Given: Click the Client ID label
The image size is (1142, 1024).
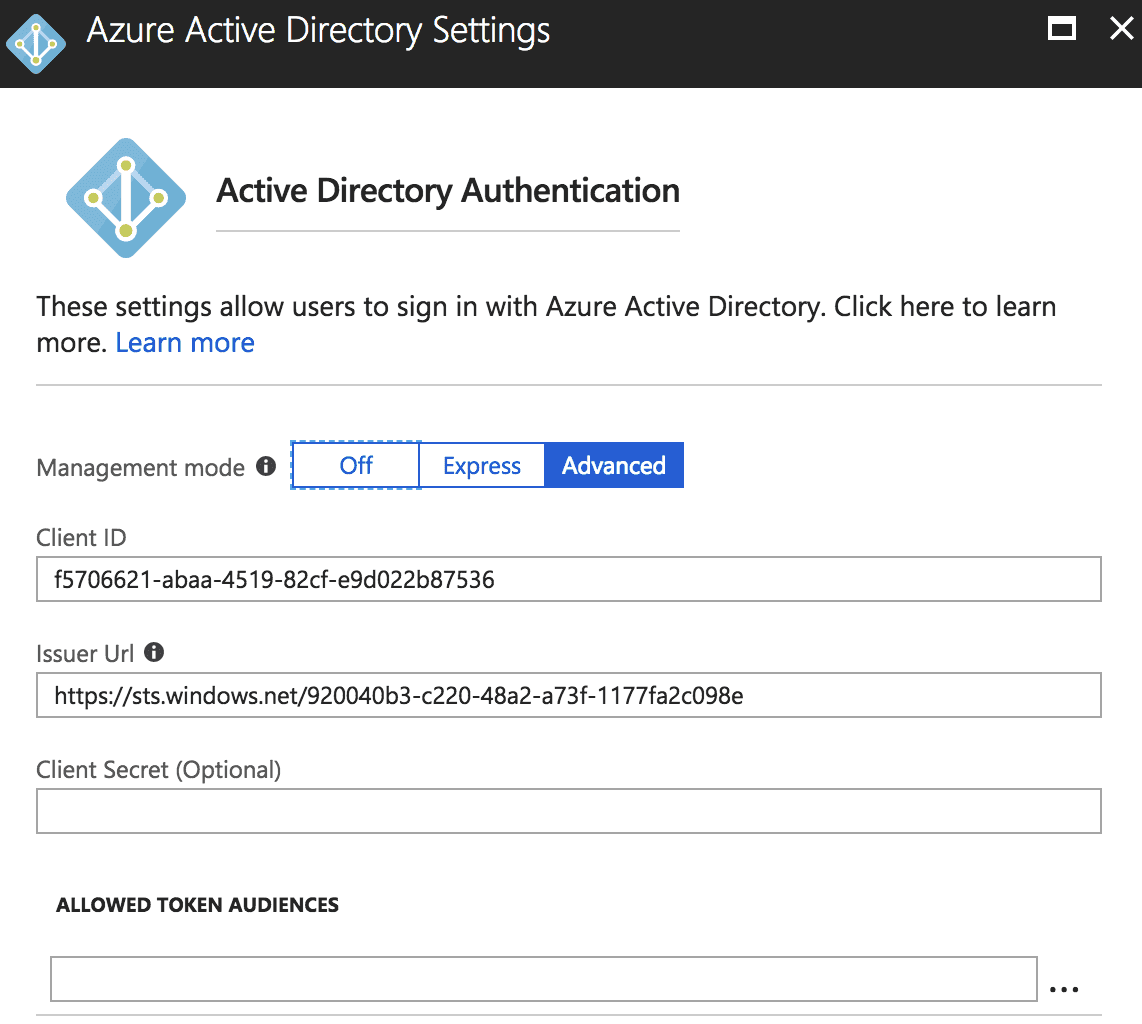Looking at the screenshot, I should coord(82,537).
